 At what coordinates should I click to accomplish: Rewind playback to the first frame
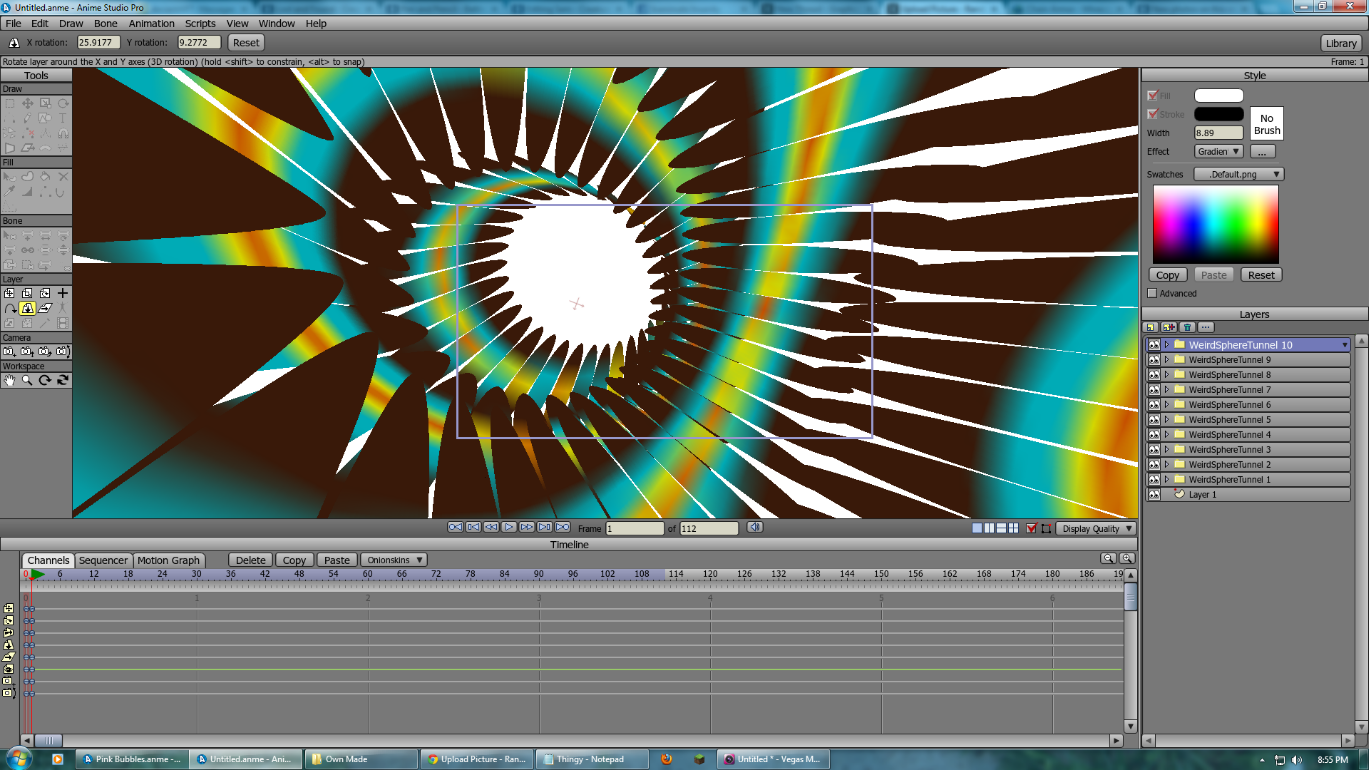[x=455, y=527]
